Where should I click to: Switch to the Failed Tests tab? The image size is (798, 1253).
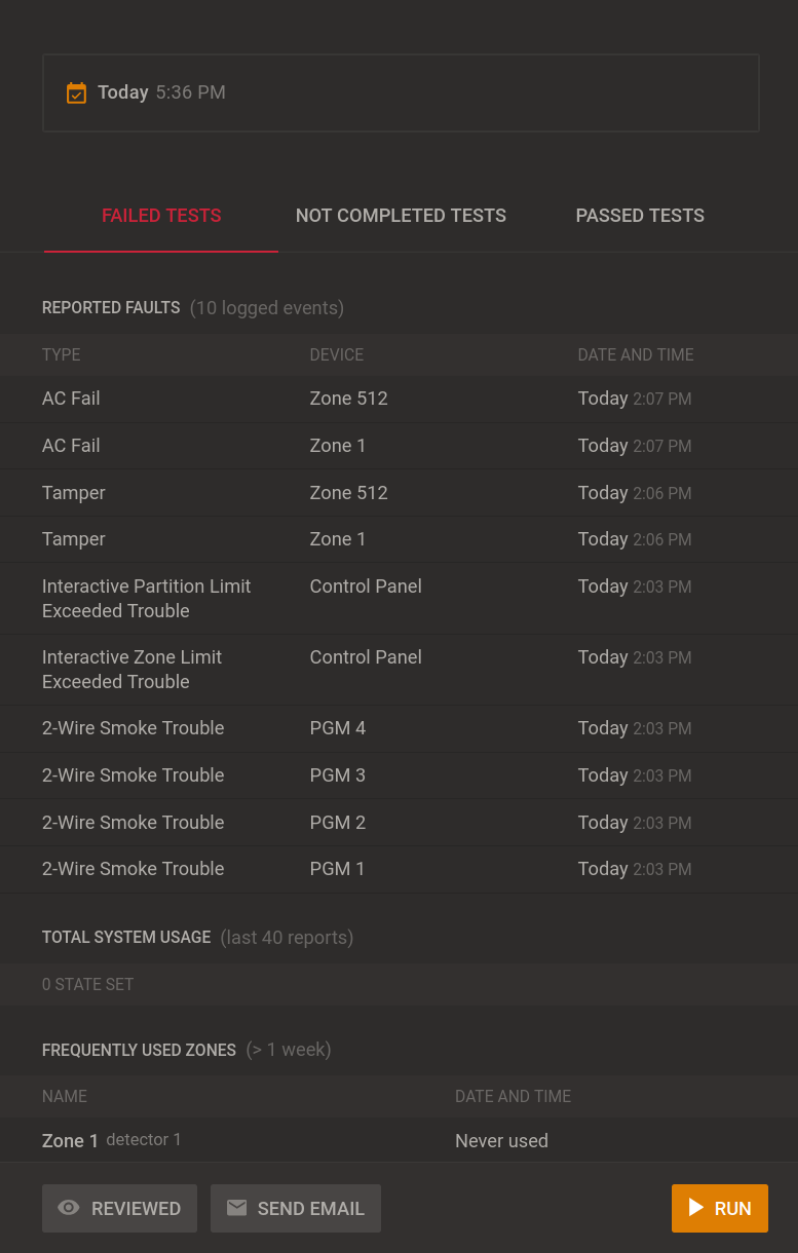pos(161,216)
